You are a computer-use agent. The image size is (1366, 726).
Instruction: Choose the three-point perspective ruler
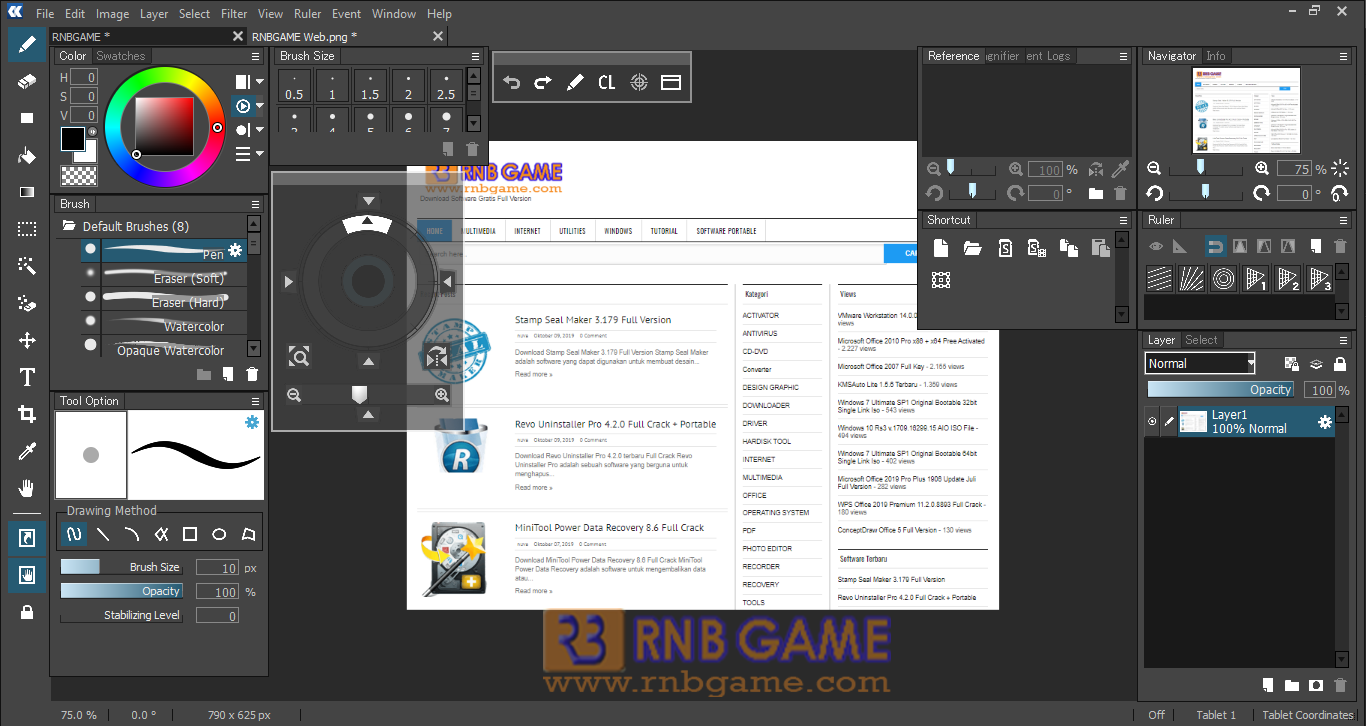point(1319,278)
